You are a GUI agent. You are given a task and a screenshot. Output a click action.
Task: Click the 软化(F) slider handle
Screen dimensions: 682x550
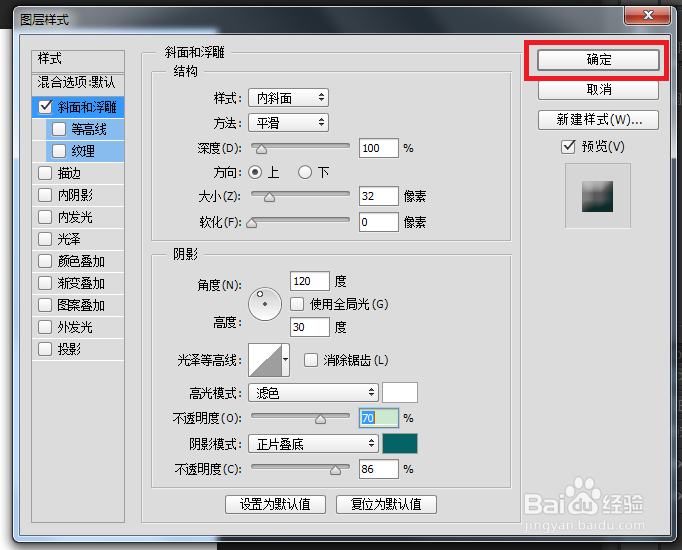[252, 223]
